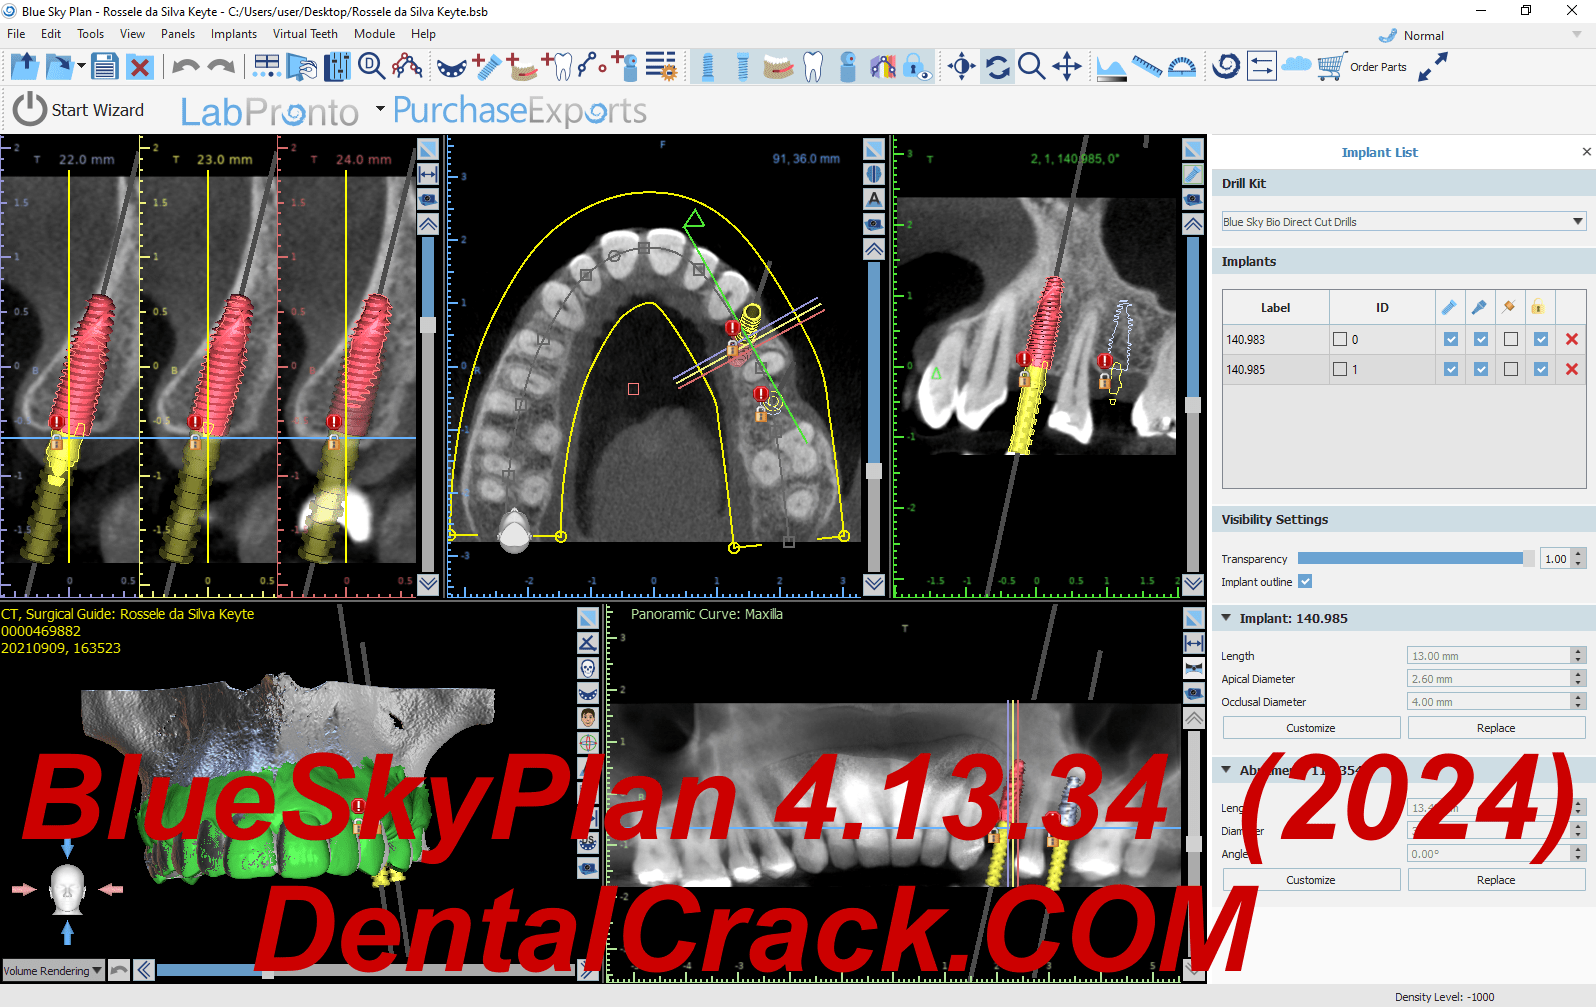Open the Tools menu
Viewport: 1596px width, 1007px height.
[90, 34]
